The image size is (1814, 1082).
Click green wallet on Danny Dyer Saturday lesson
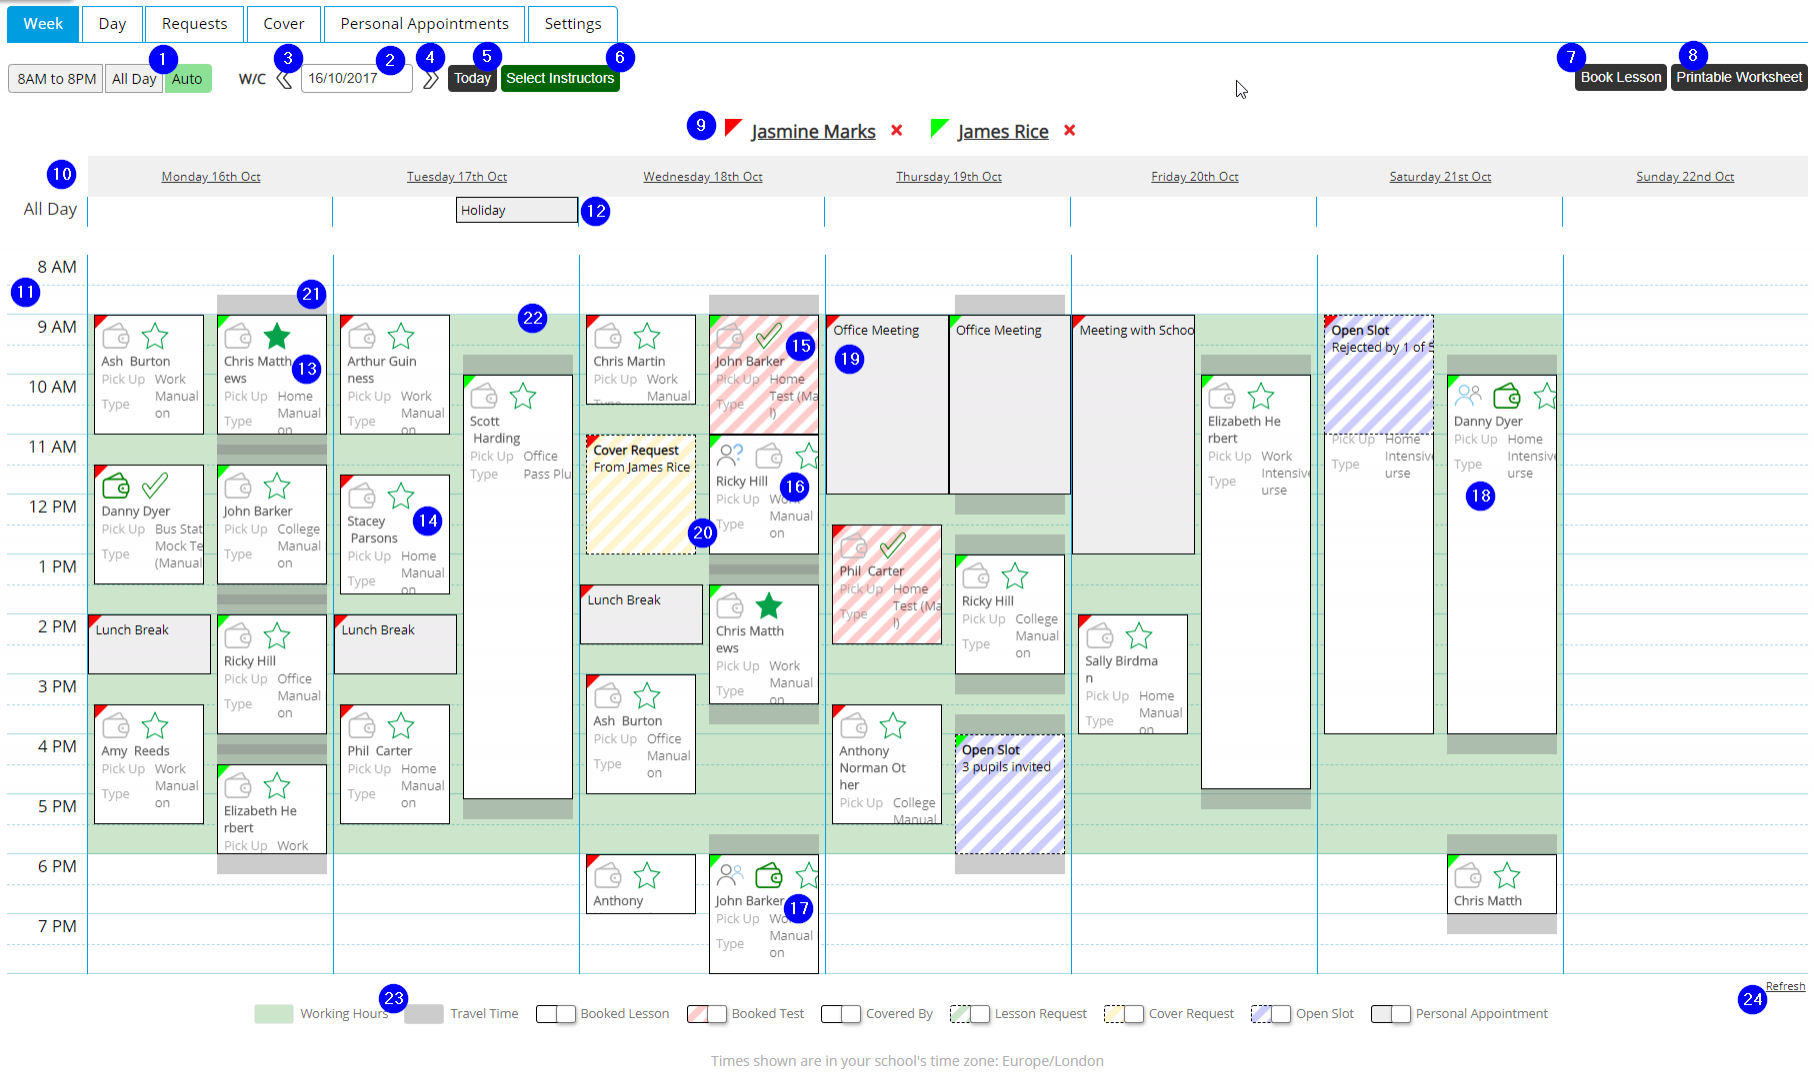click(x=1507, y=396)
